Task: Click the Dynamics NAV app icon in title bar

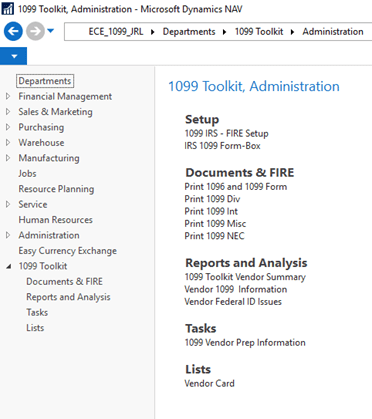Action: (x=7, y=9)
